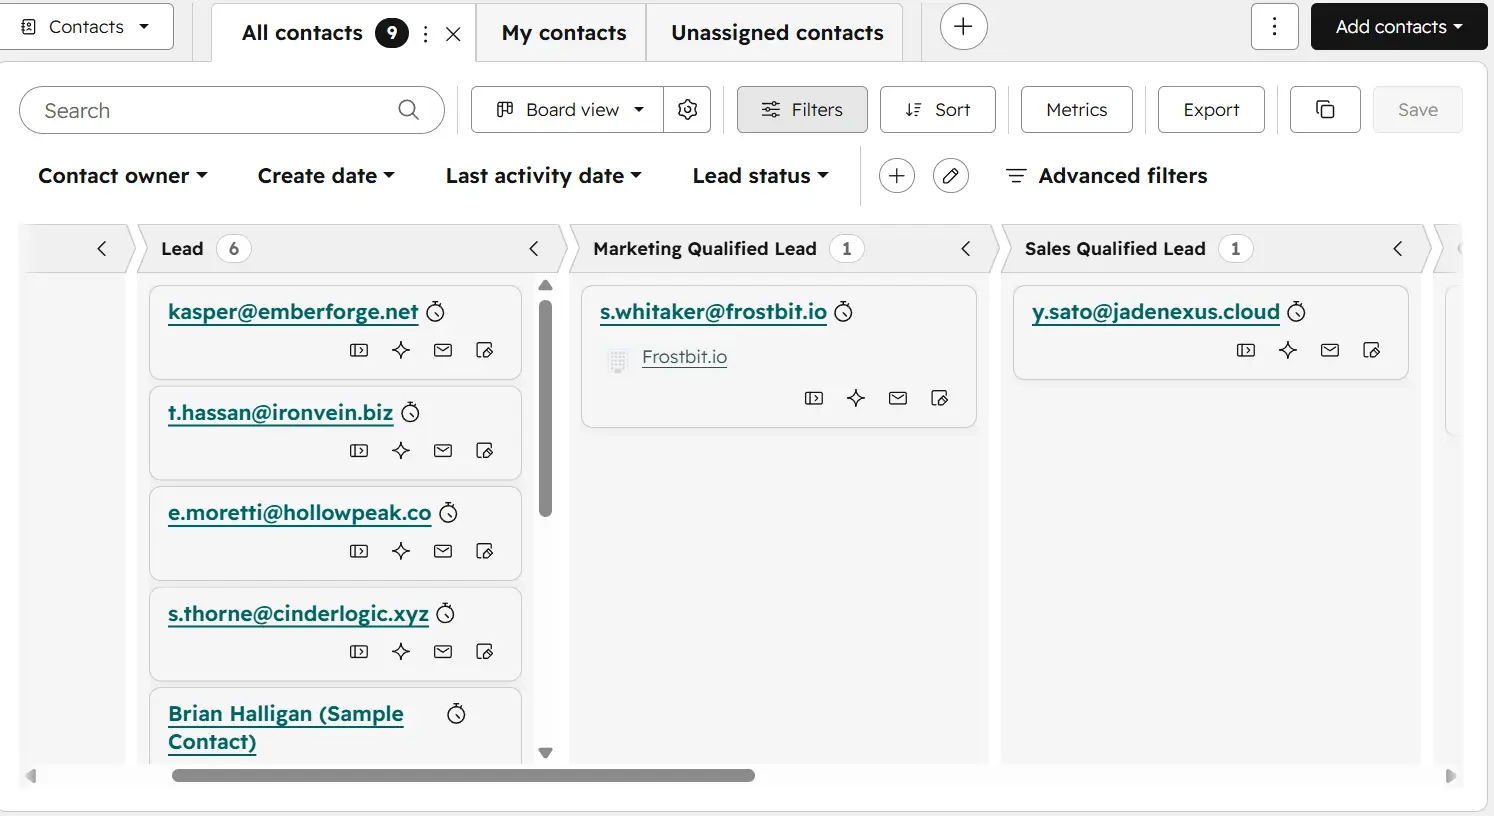Open y.sato@jadenexus.cloud contact
Image resolution: width=1494 pixels, height=816 pixels.
tap(1156, 312)
